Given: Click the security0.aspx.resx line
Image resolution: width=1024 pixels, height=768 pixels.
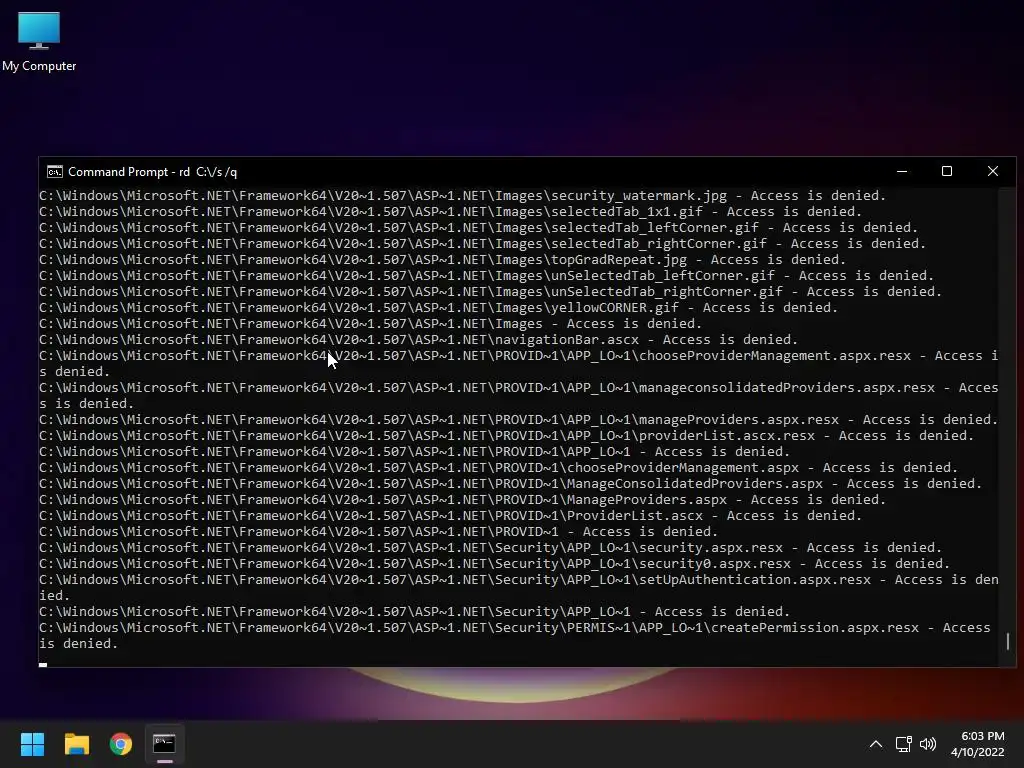Looking at the screenshot, I should pyautogui.click(x=494, y=564).
